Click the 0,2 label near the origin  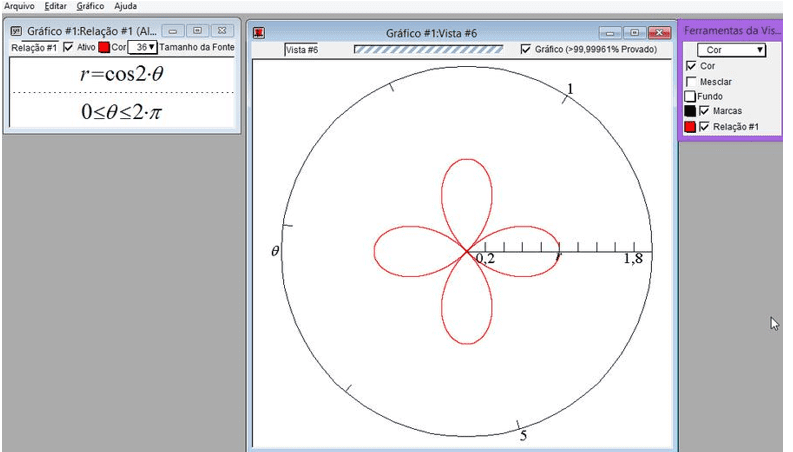coord(486,259)
